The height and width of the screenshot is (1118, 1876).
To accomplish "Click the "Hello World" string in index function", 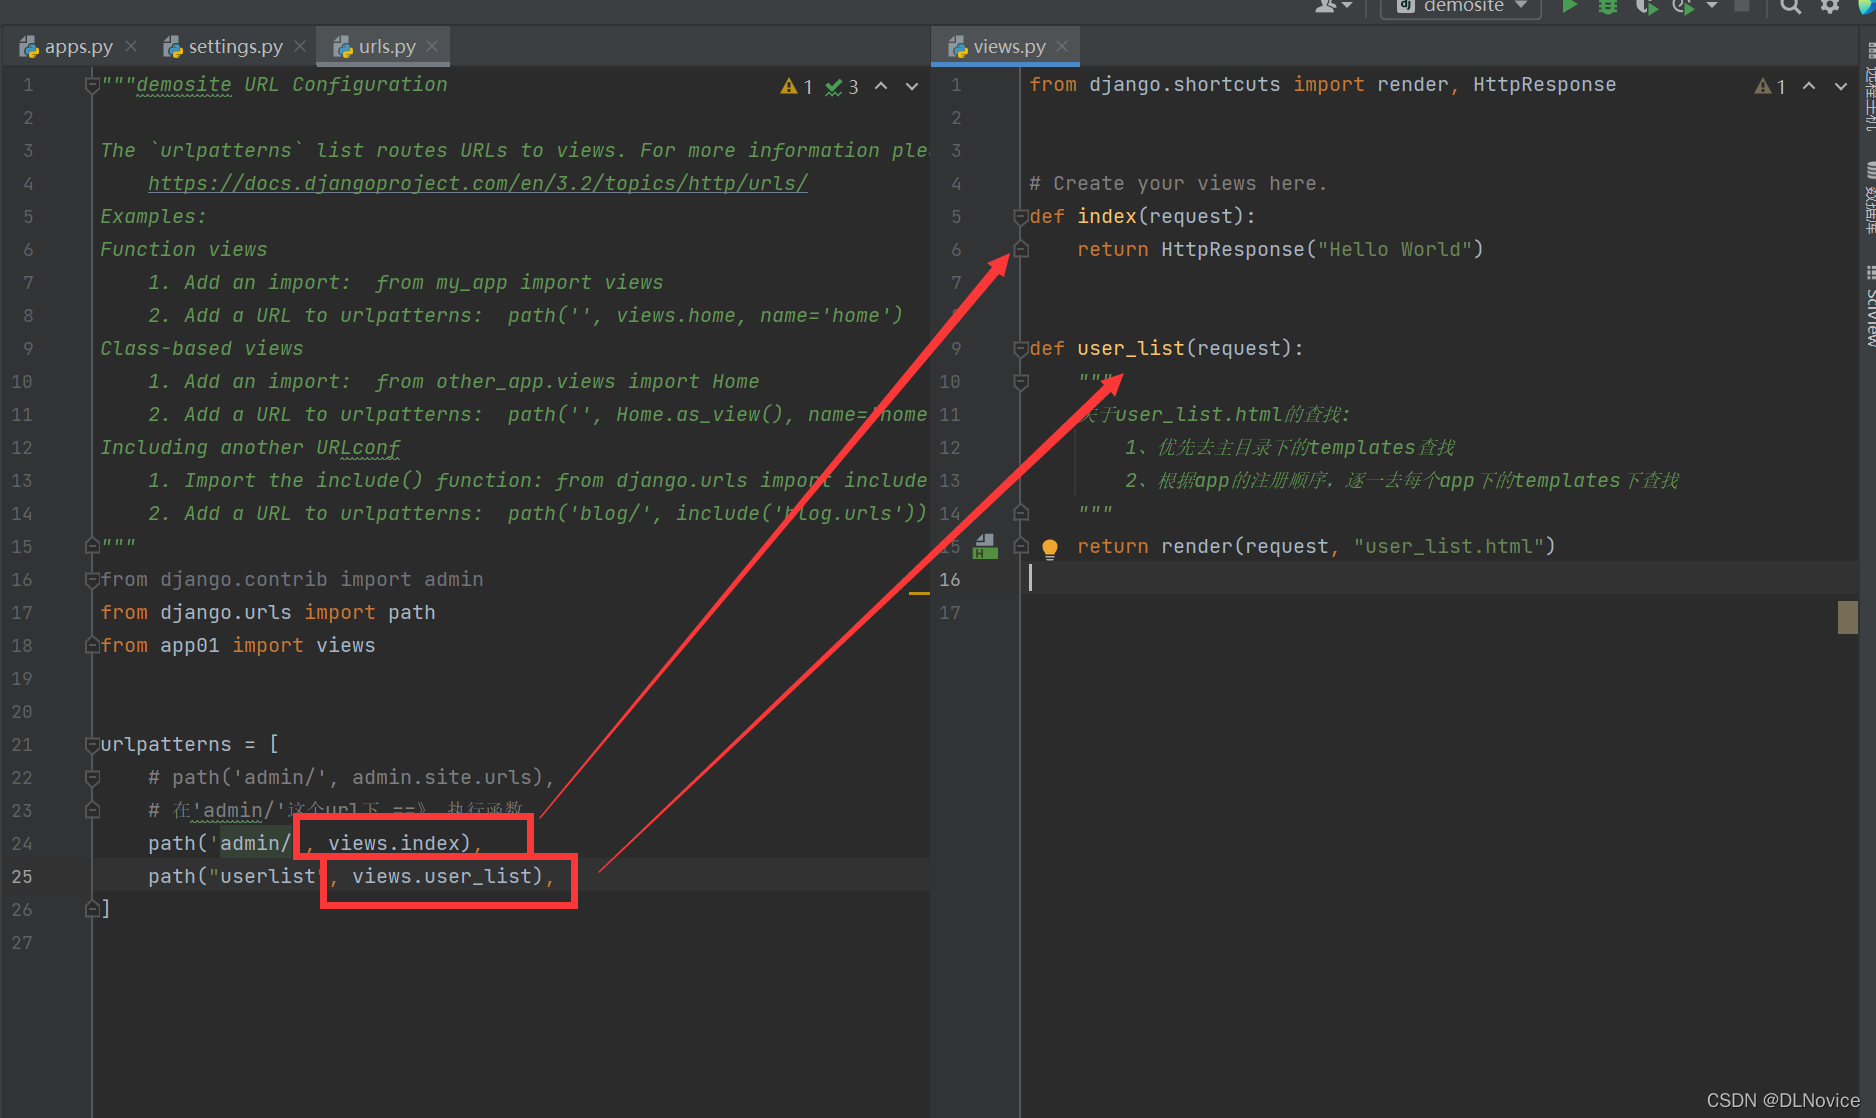I will click(x=1395, y=250).
